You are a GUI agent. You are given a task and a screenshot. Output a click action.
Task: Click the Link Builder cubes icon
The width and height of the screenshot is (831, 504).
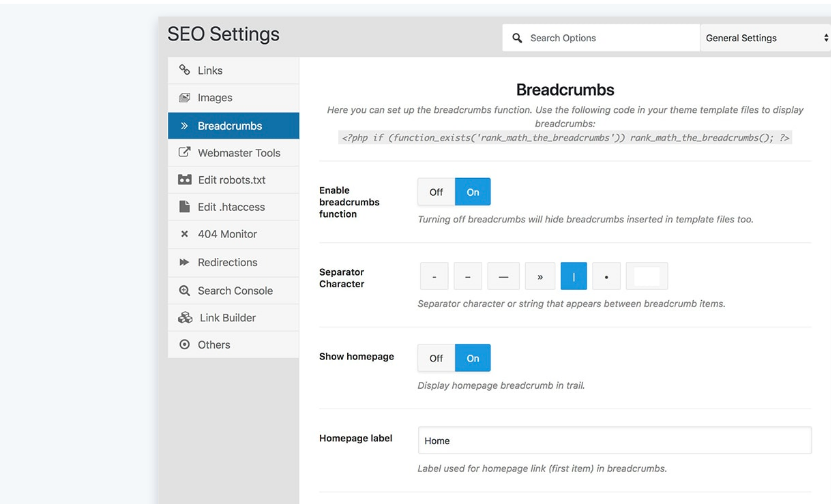185,317
